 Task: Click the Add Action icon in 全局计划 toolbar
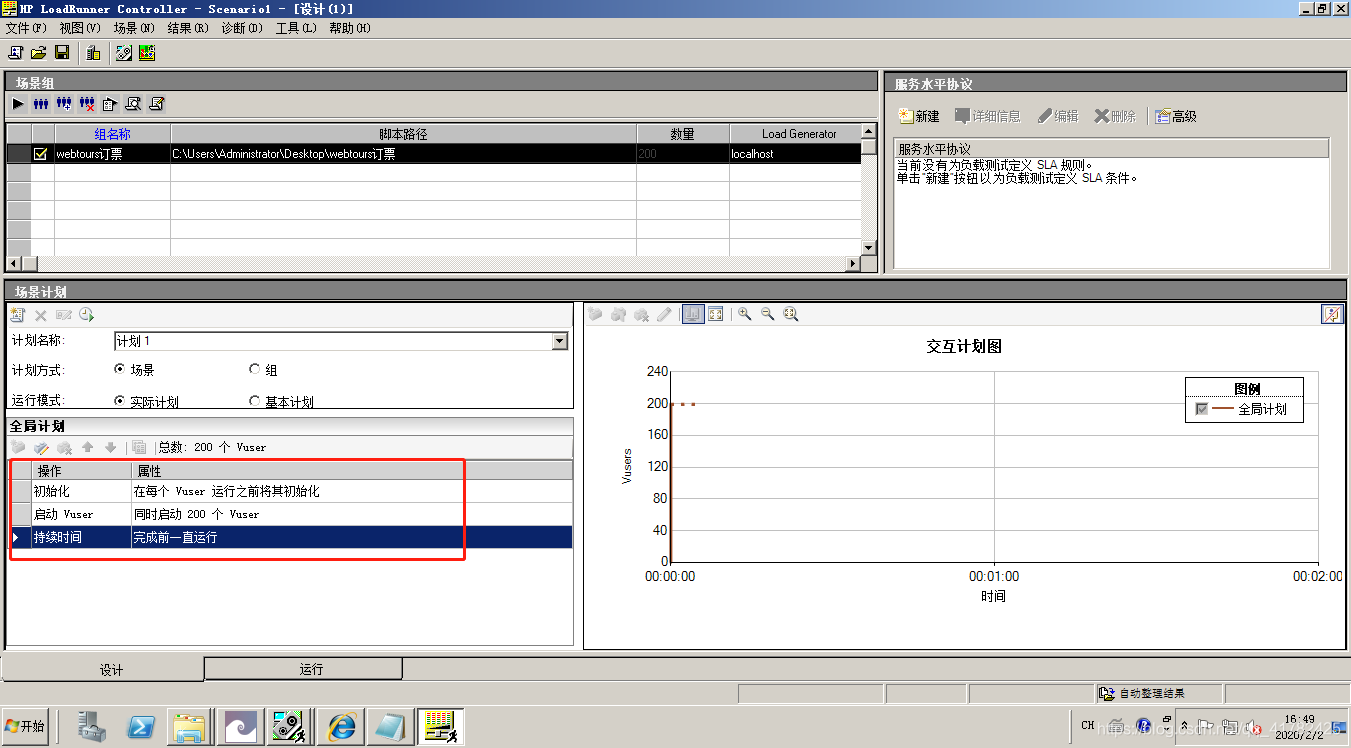click(18, 447)
